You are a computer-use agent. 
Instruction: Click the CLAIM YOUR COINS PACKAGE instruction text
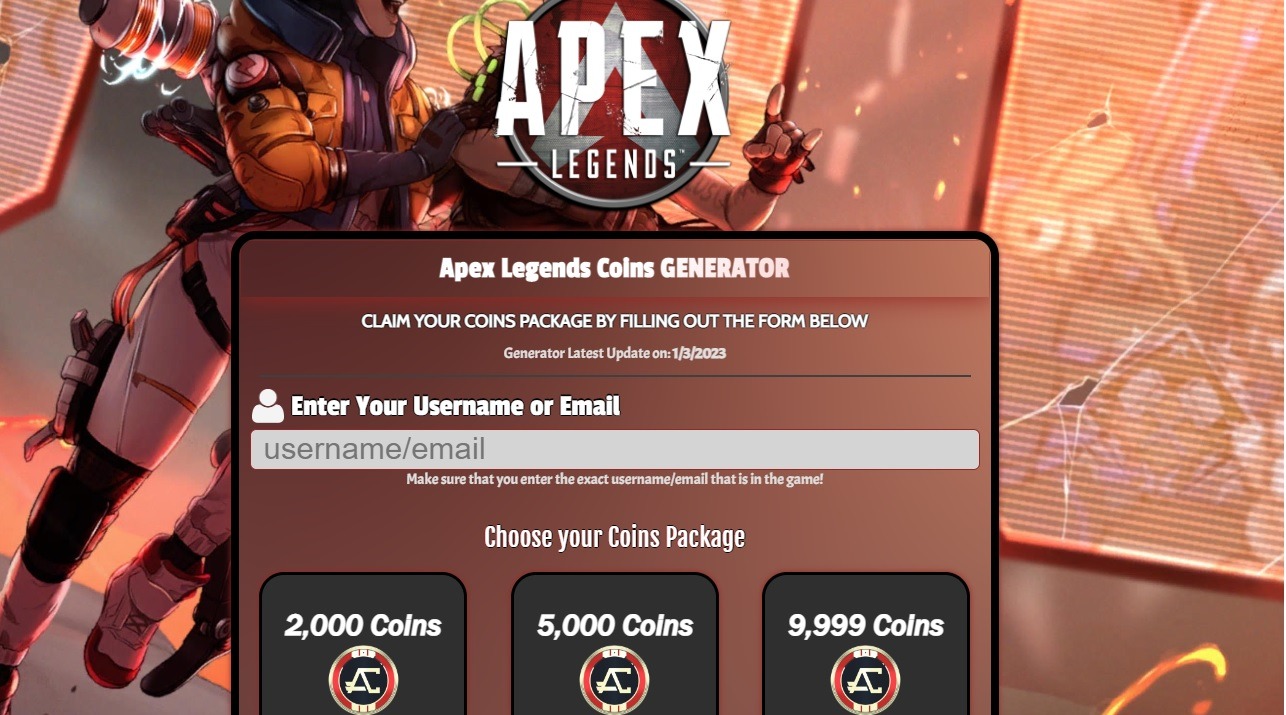tap(614, 321)
